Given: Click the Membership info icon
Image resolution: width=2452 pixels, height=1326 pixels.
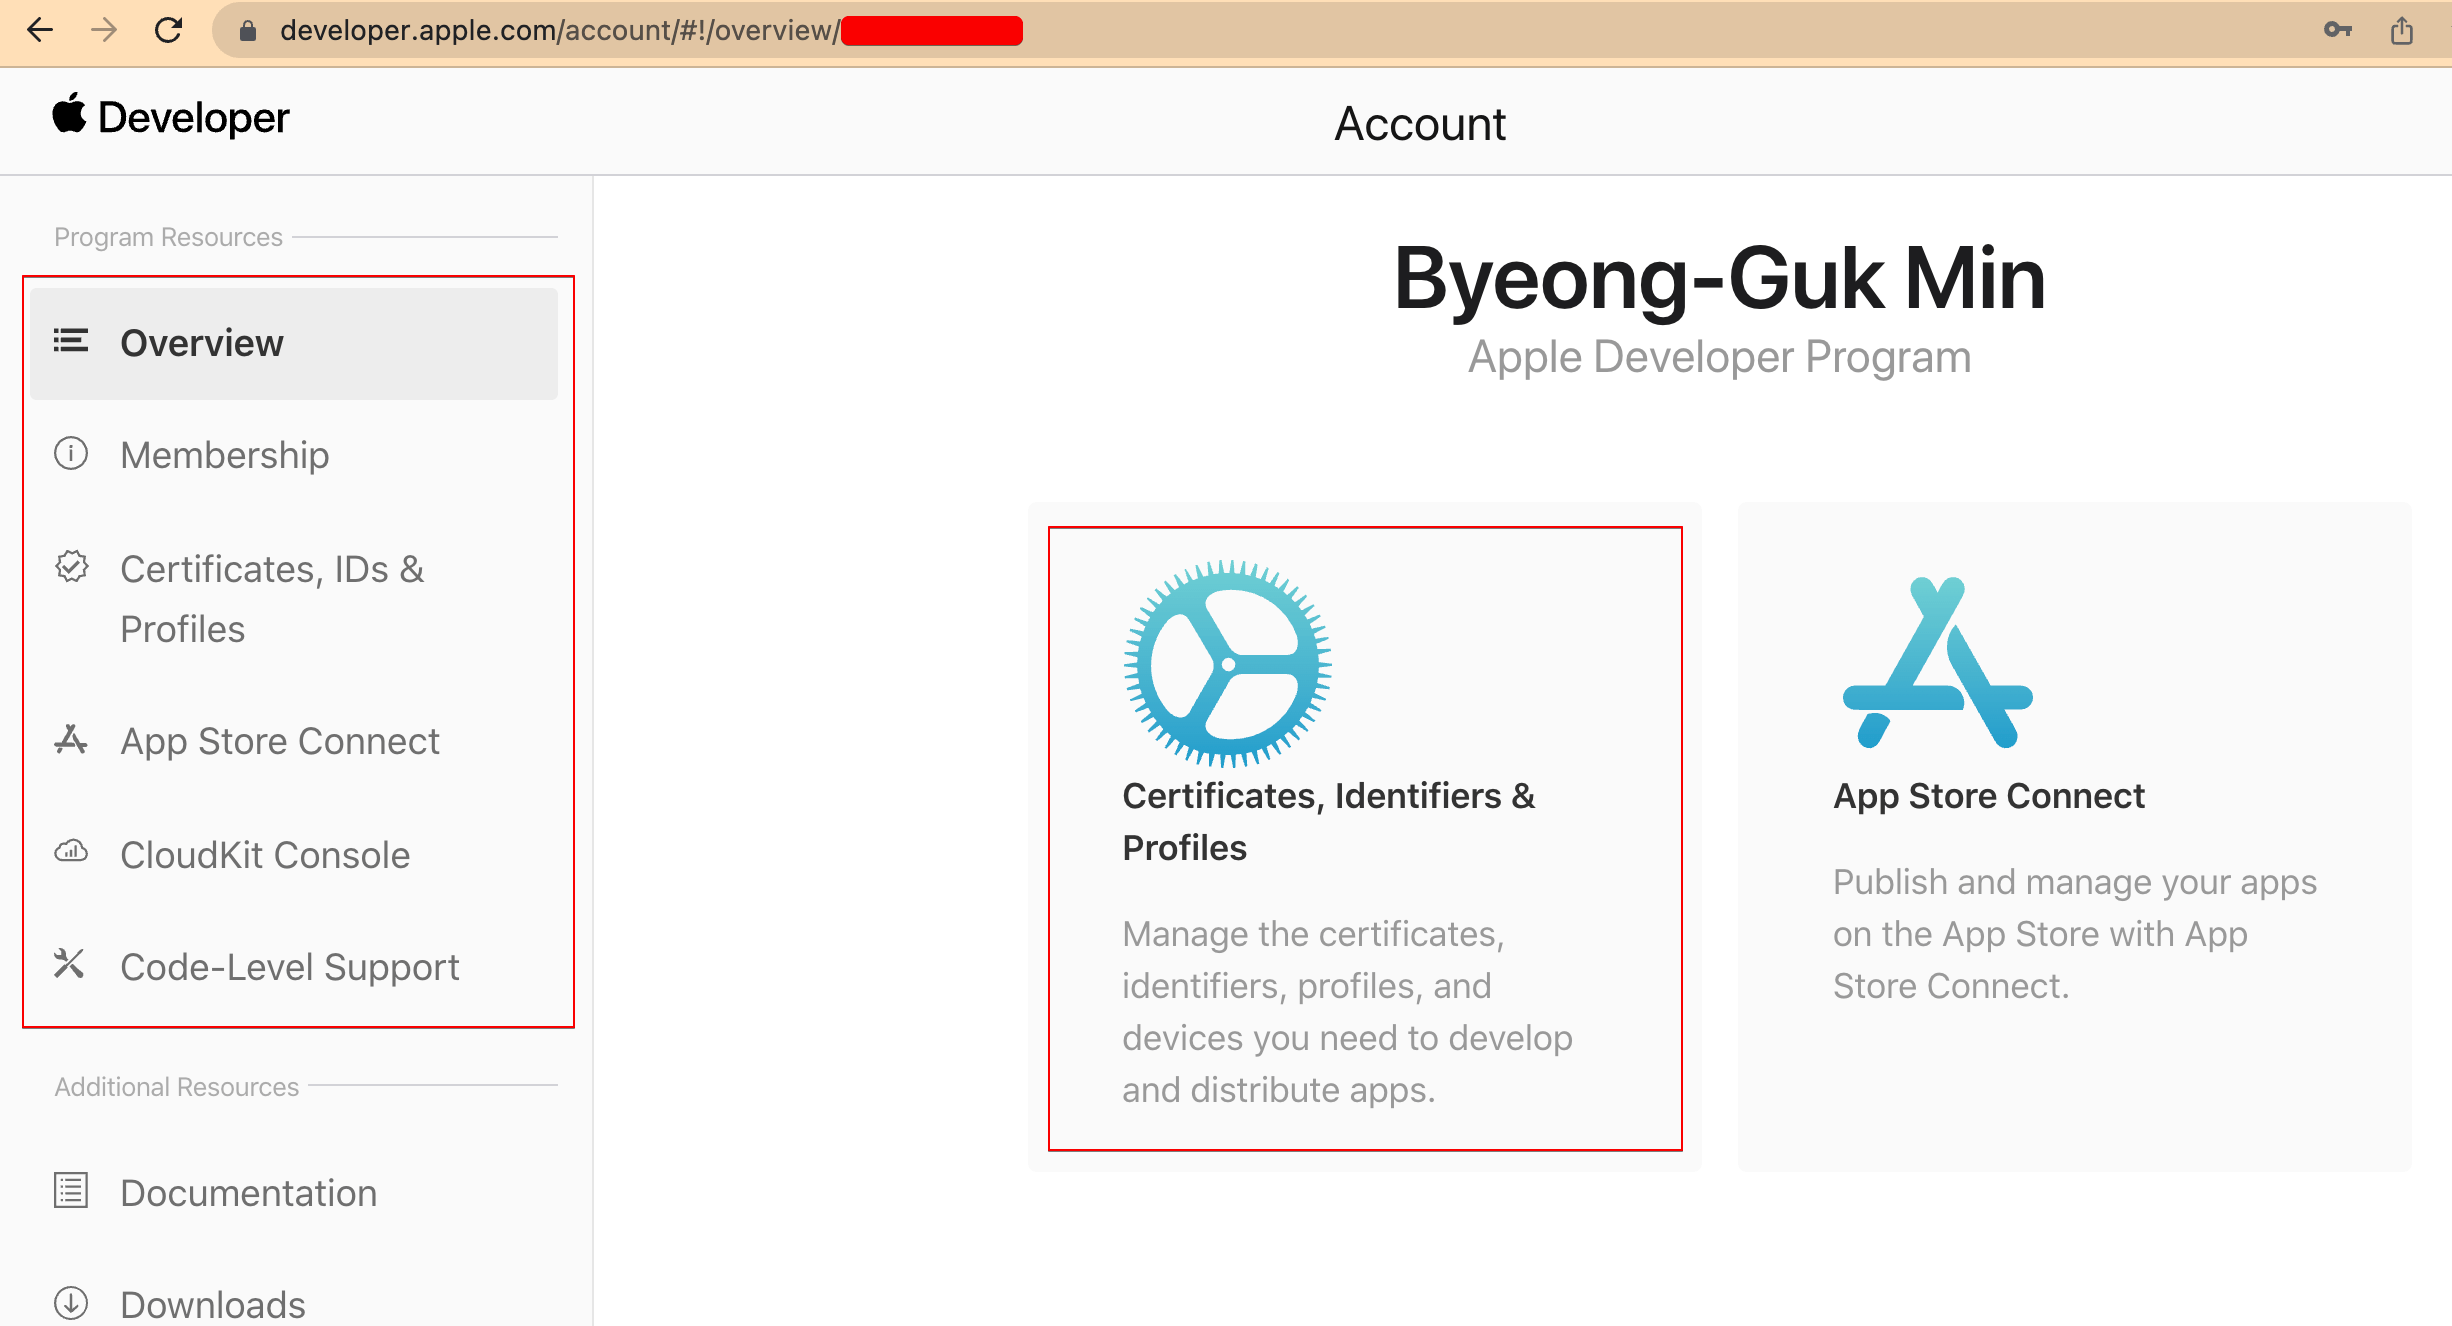Looking at the screenshot, I should (71, 453).
